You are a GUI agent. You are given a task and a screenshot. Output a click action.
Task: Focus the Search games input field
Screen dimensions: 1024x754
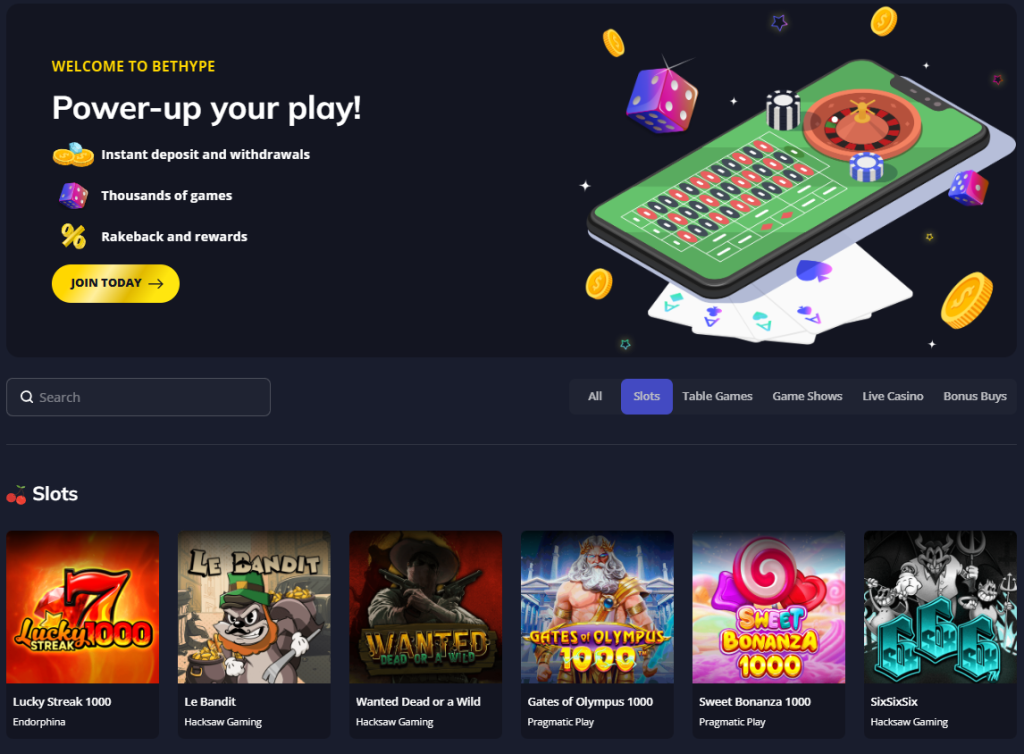coord(138,397)
